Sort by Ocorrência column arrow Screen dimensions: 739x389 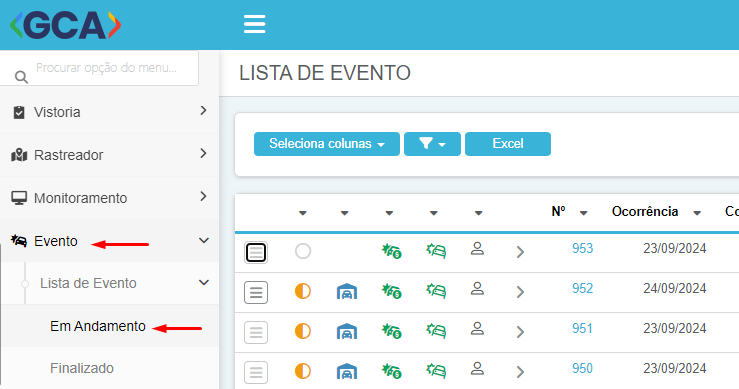697,213
